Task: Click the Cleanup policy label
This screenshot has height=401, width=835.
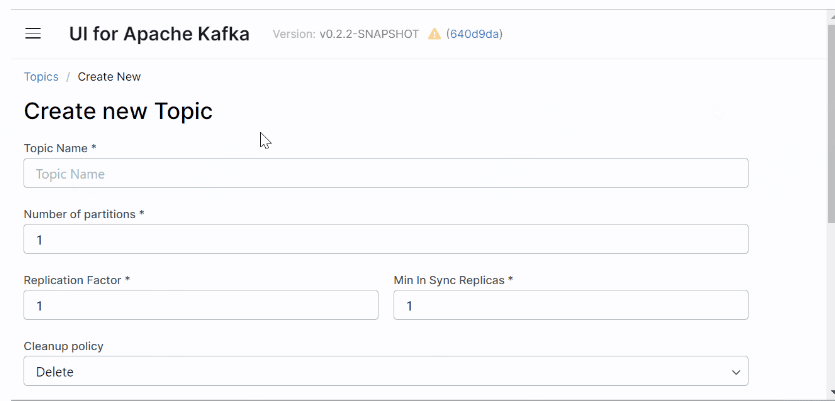Action: (63, 346)
